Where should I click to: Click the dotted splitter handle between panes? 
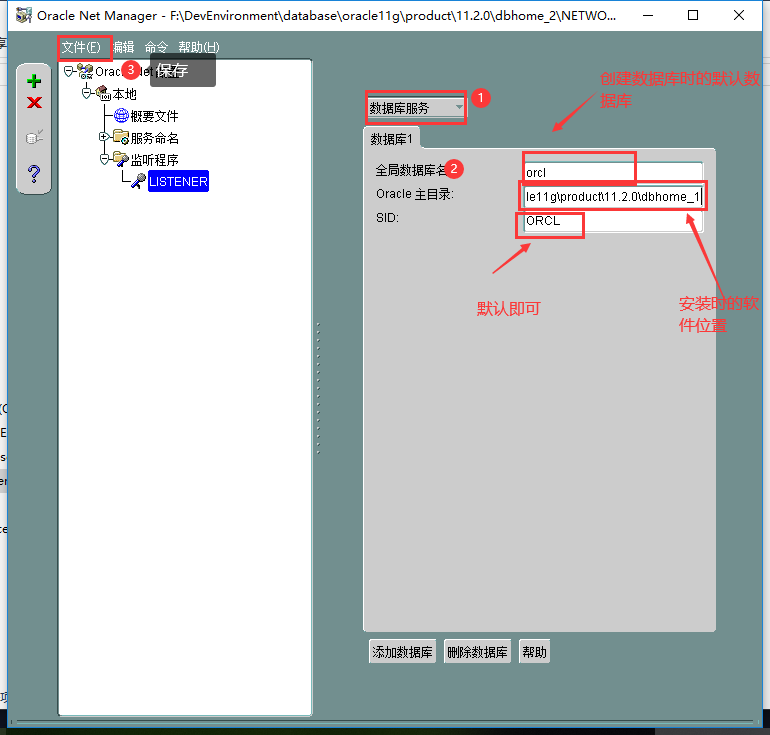[318, 388]
